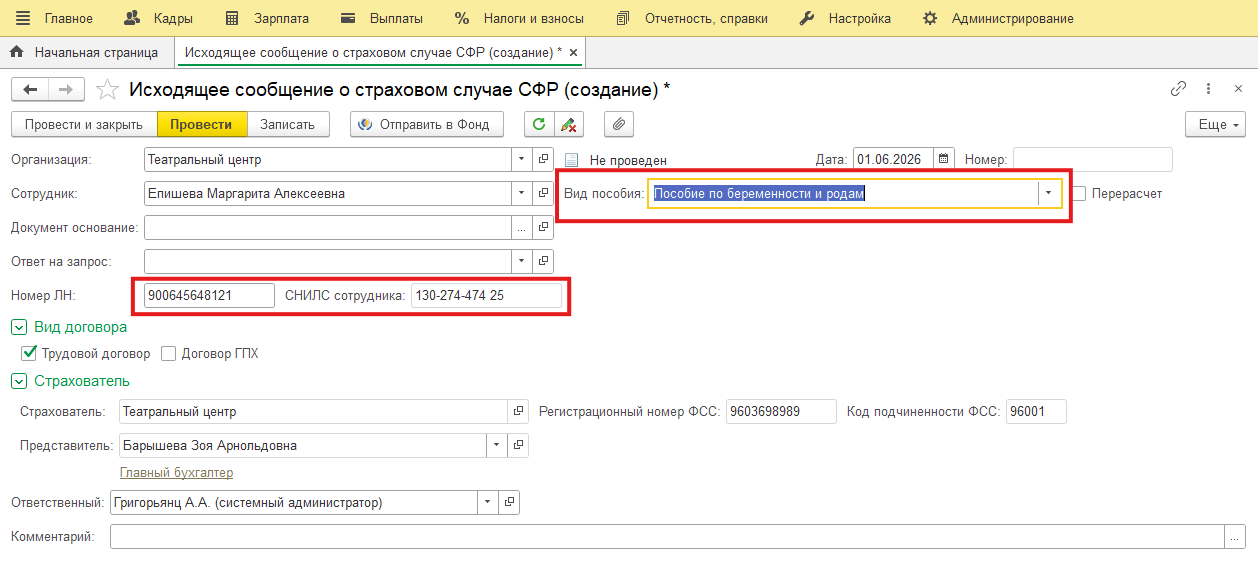Click the Дата field
1258x573 pixels.
893,159
